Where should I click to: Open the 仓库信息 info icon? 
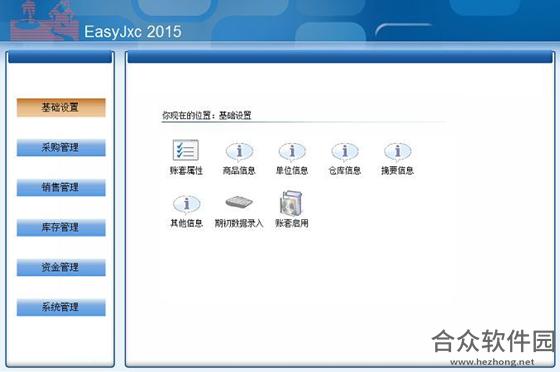click(345, 152)
